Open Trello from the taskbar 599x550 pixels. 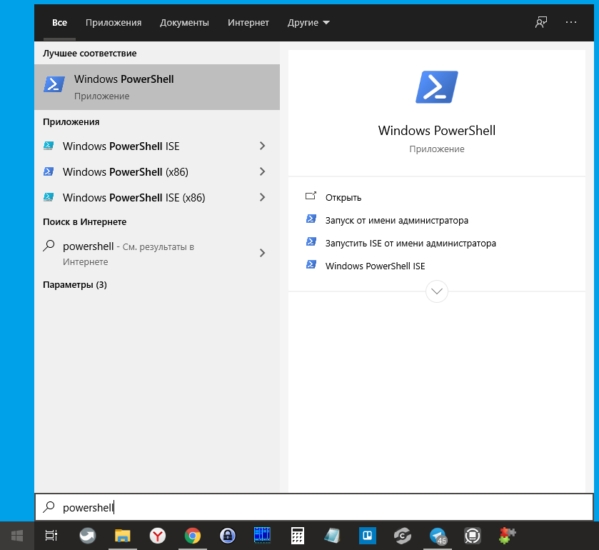pos(367,535)
